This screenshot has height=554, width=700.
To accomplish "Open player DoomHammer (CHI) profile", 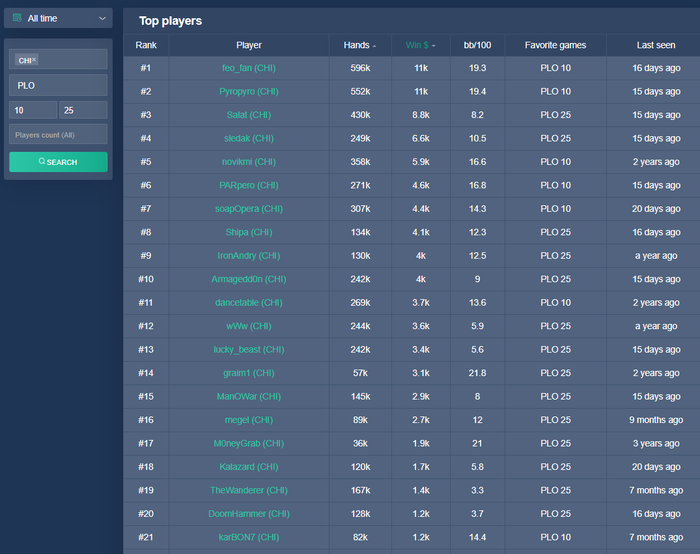I will click(249, 513).
